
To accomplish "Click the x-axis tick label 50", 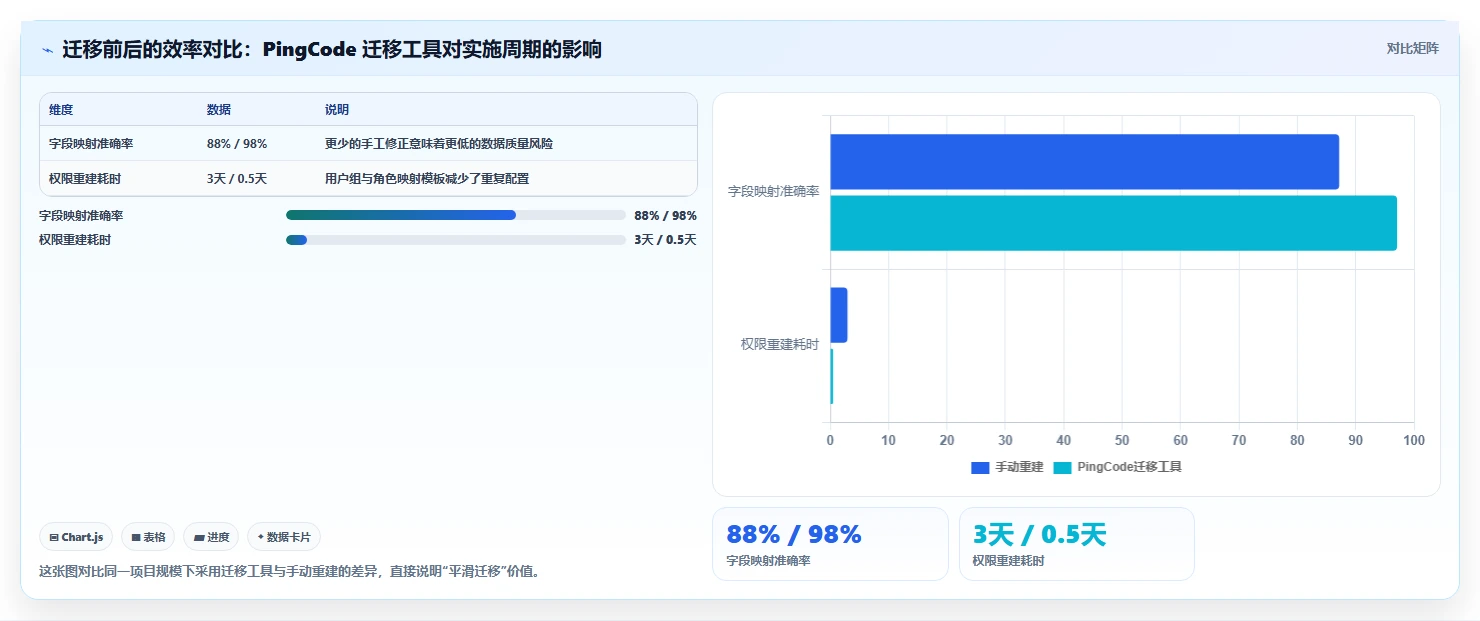I will 1122,440.
